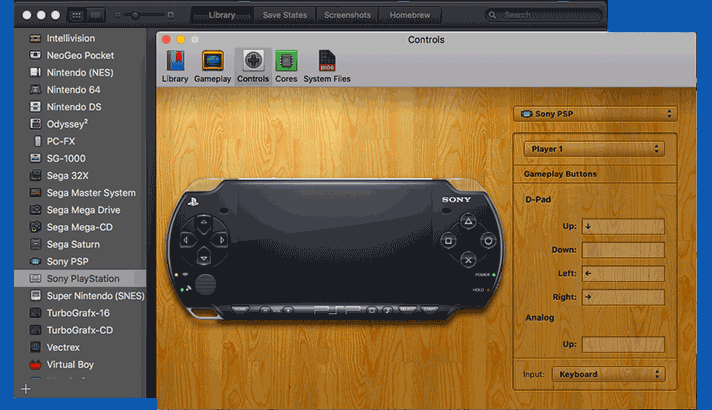Switch to list view in main toolbar
Screen dimensions: 712x410
tap(95, 15)
